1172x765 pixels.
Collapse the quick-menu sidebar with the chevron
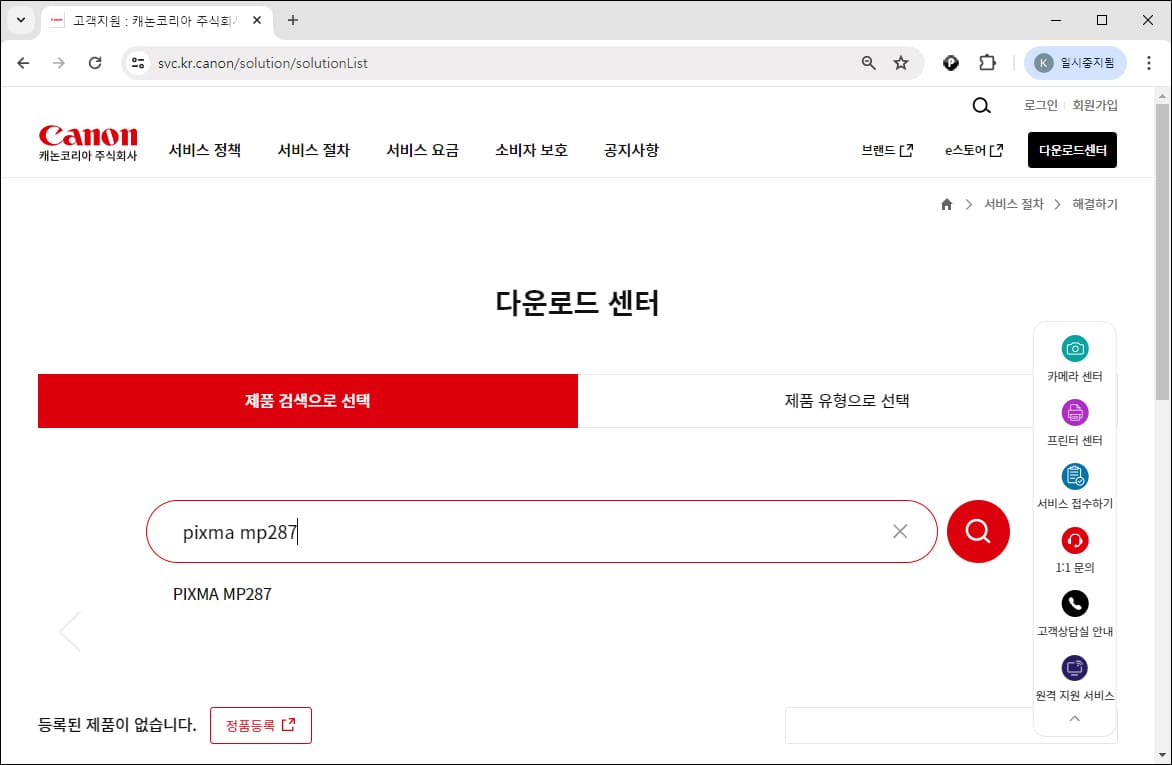(1075, 718)
